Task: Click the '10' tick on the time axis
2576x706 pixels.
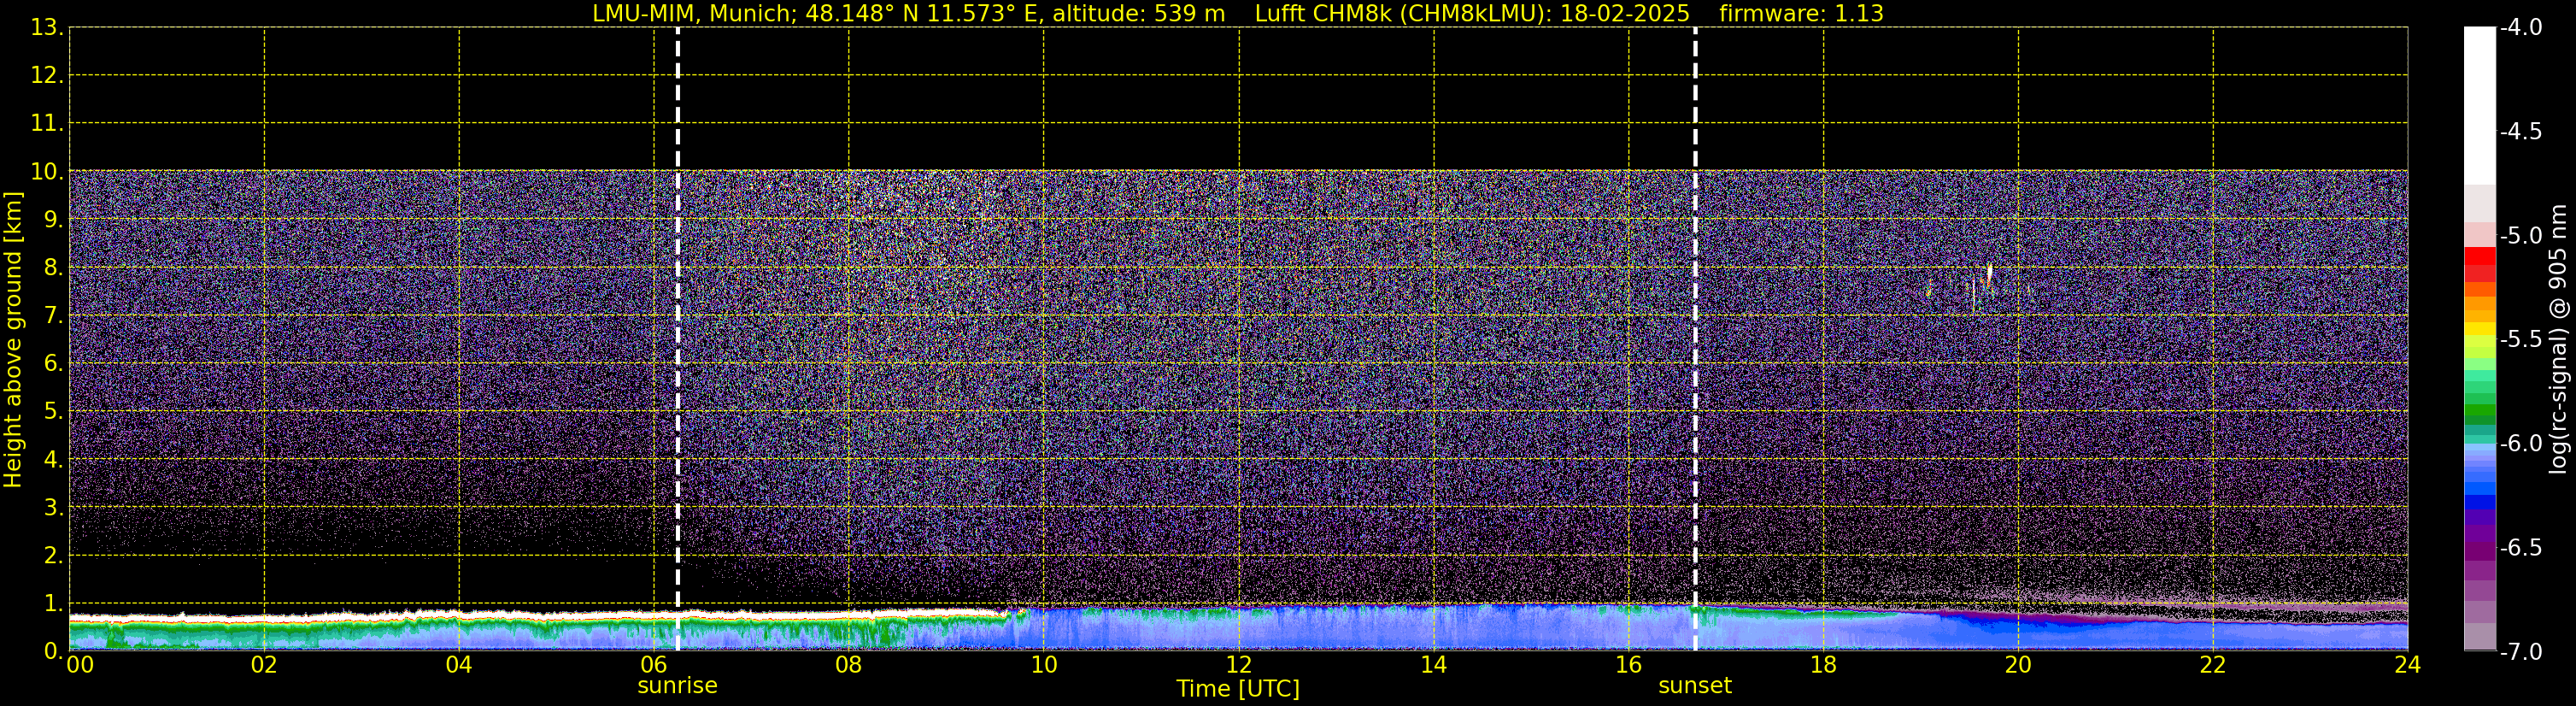Action: point(1044,665)
